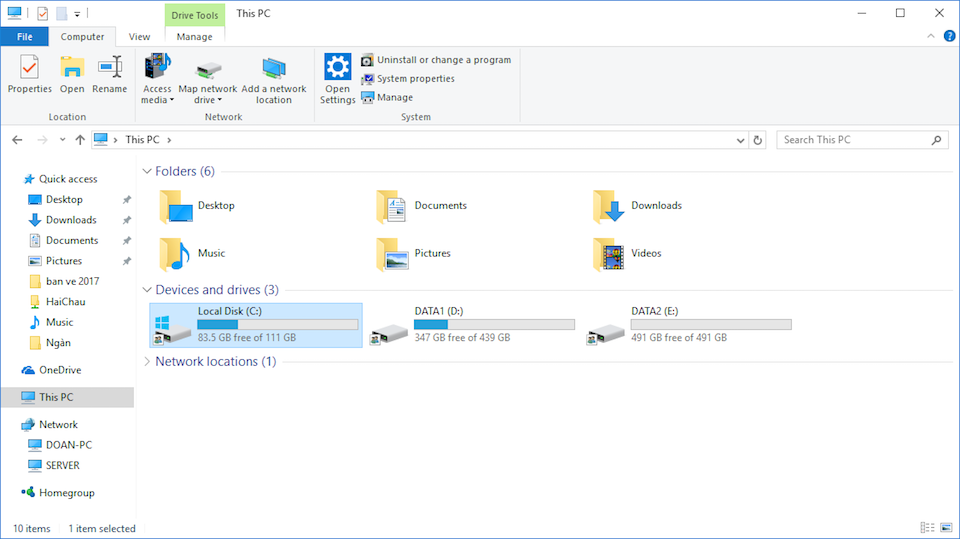Switch to the View ribbon tab

(139, 37)
